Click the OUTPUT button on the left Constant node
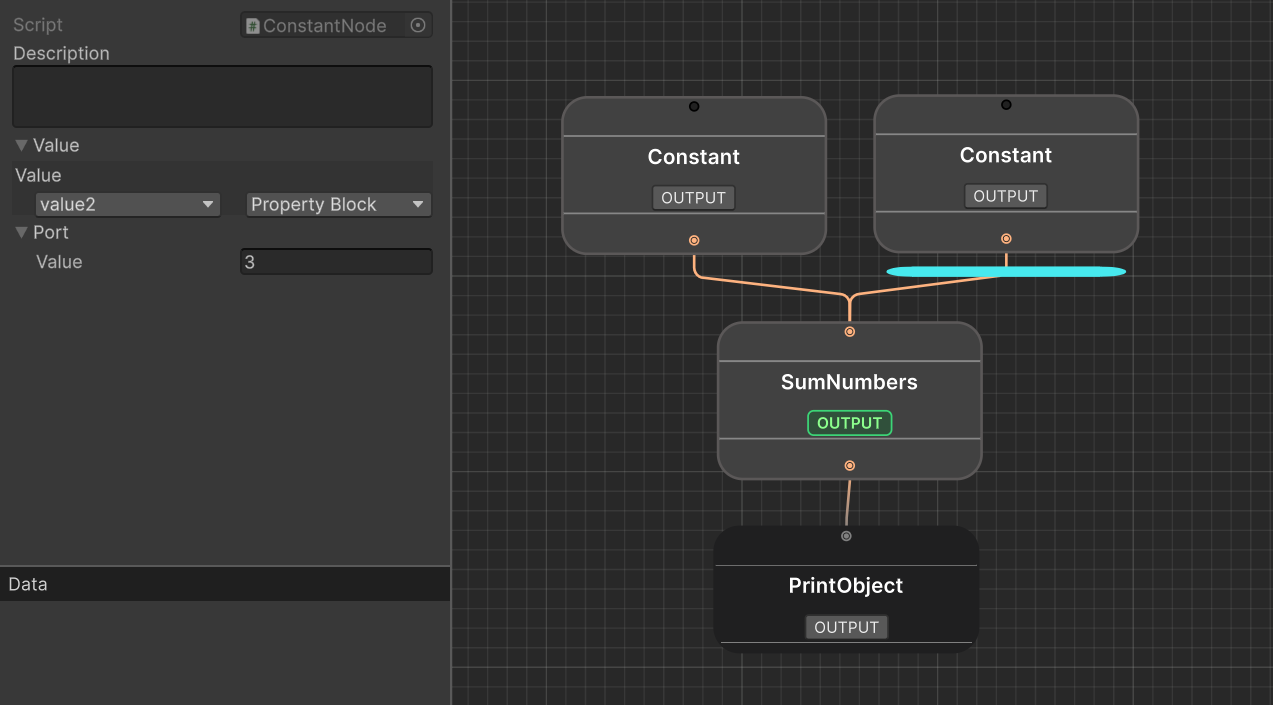 point(694,197)
